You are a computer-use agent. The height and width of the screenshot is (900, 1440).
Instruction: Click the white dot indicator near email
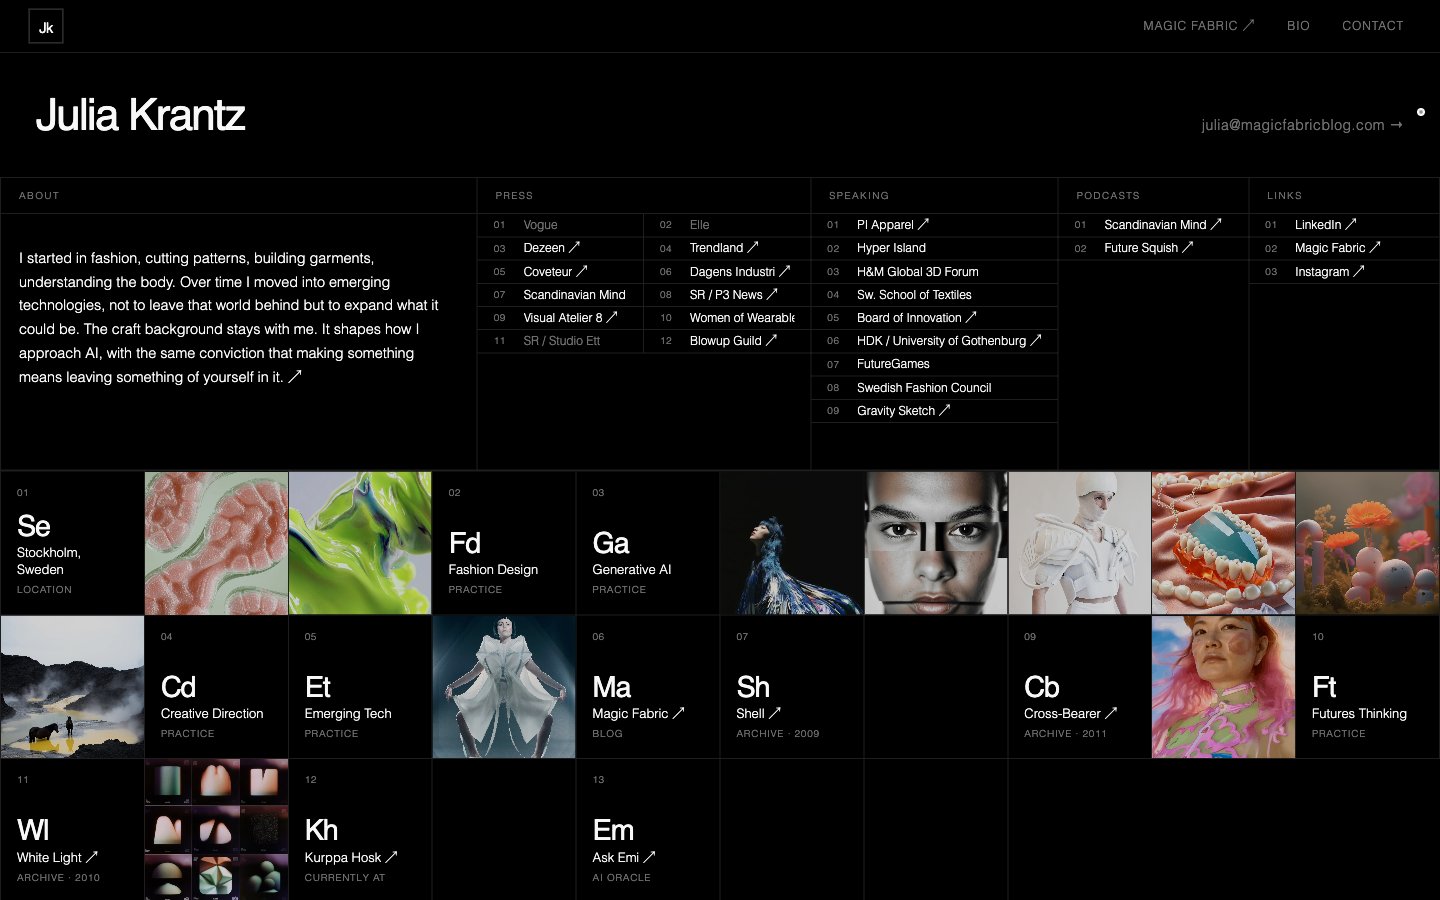tap(1421, 112)
